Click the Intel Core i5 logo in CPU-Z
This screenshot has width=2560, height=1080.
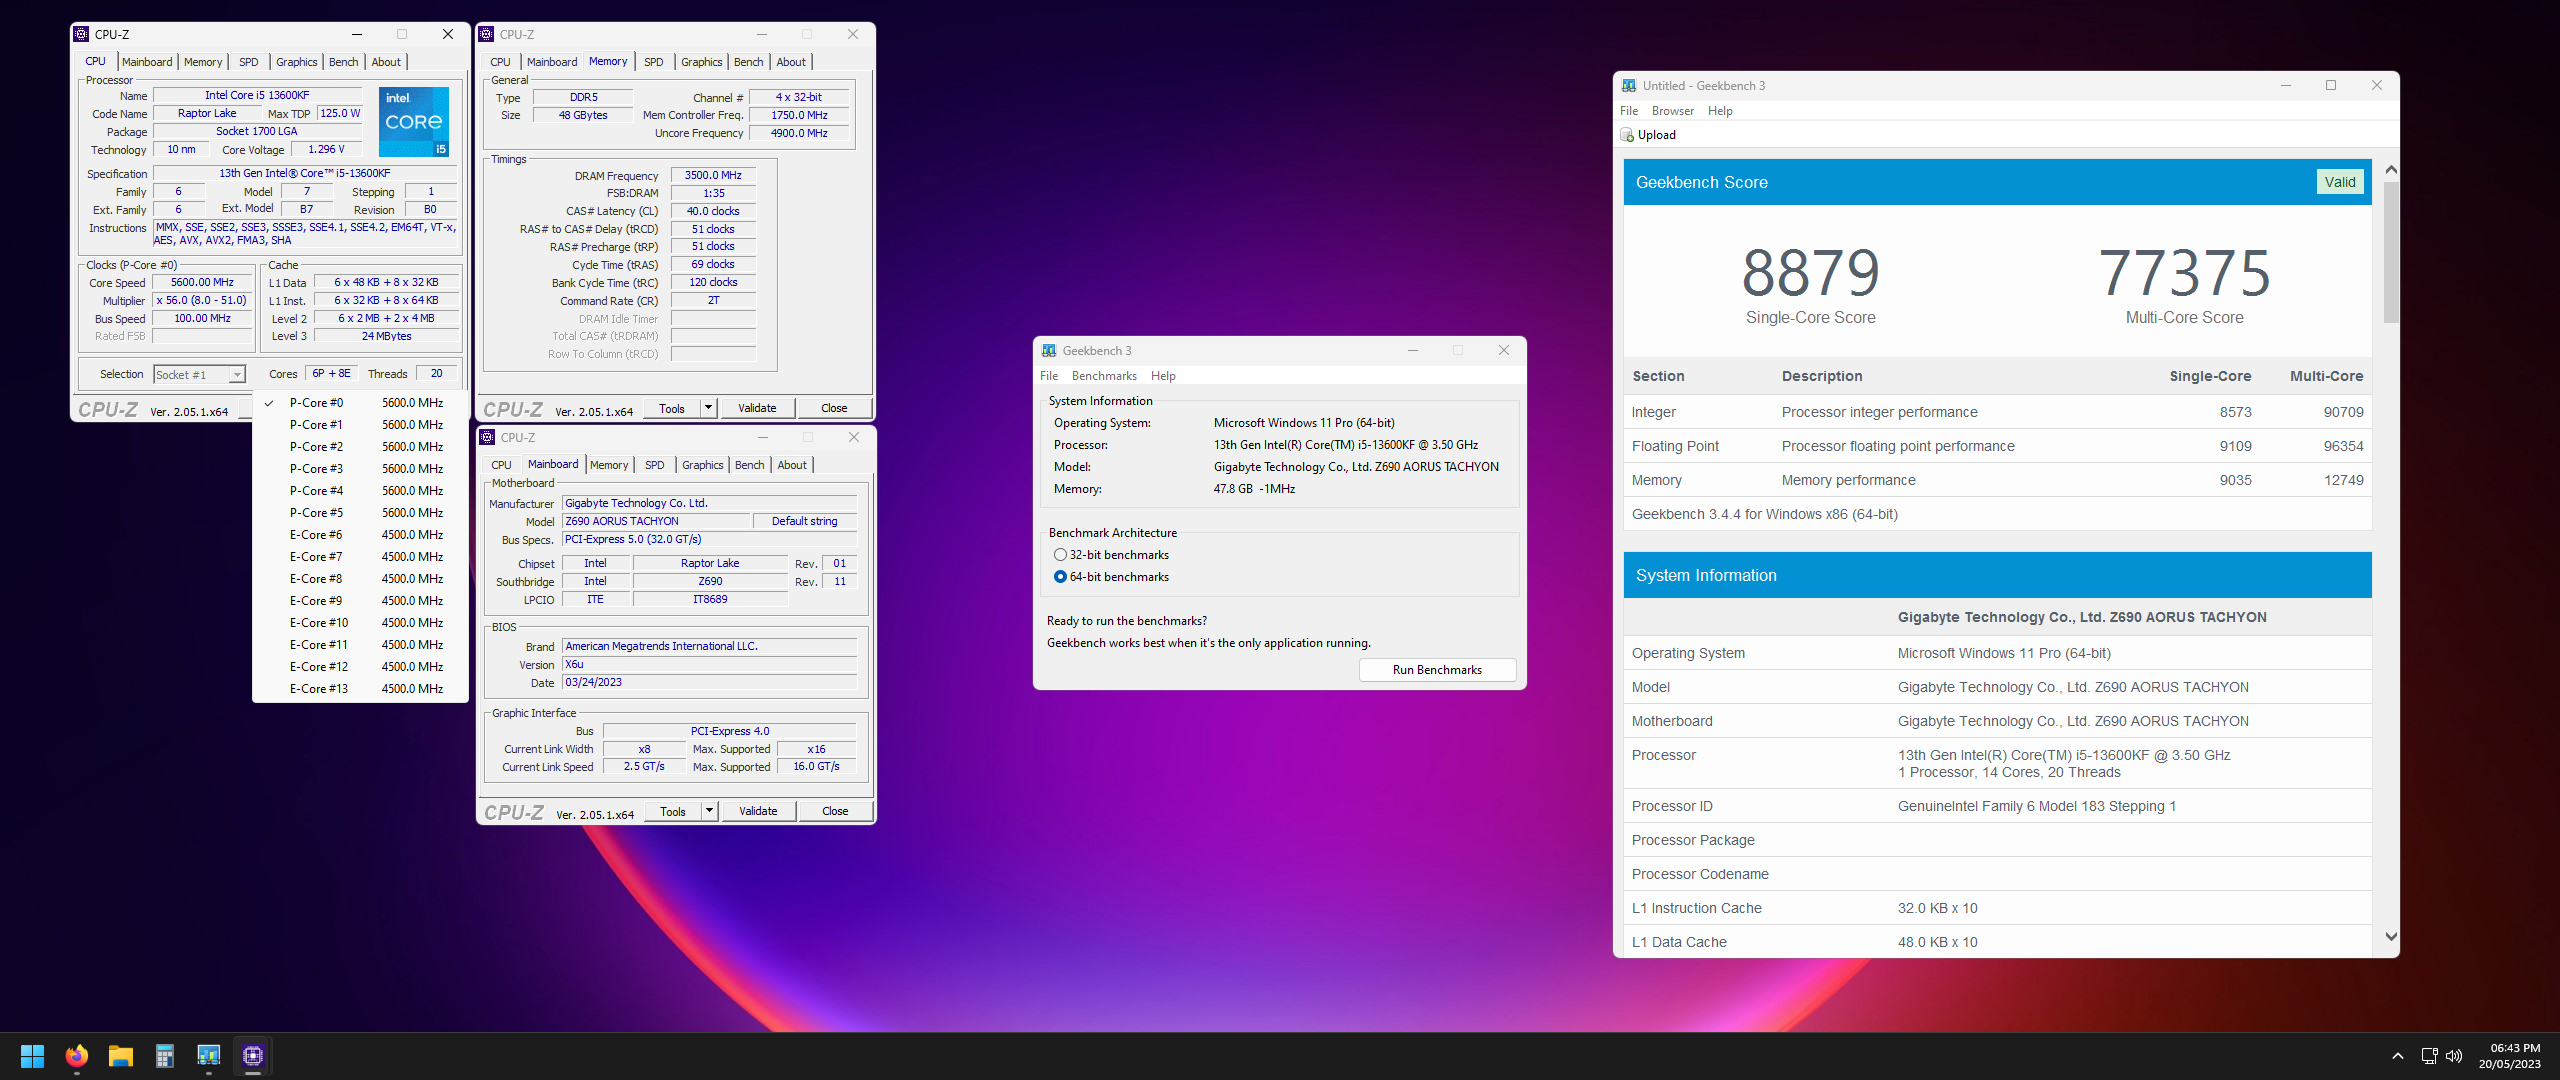pos(414,121)
